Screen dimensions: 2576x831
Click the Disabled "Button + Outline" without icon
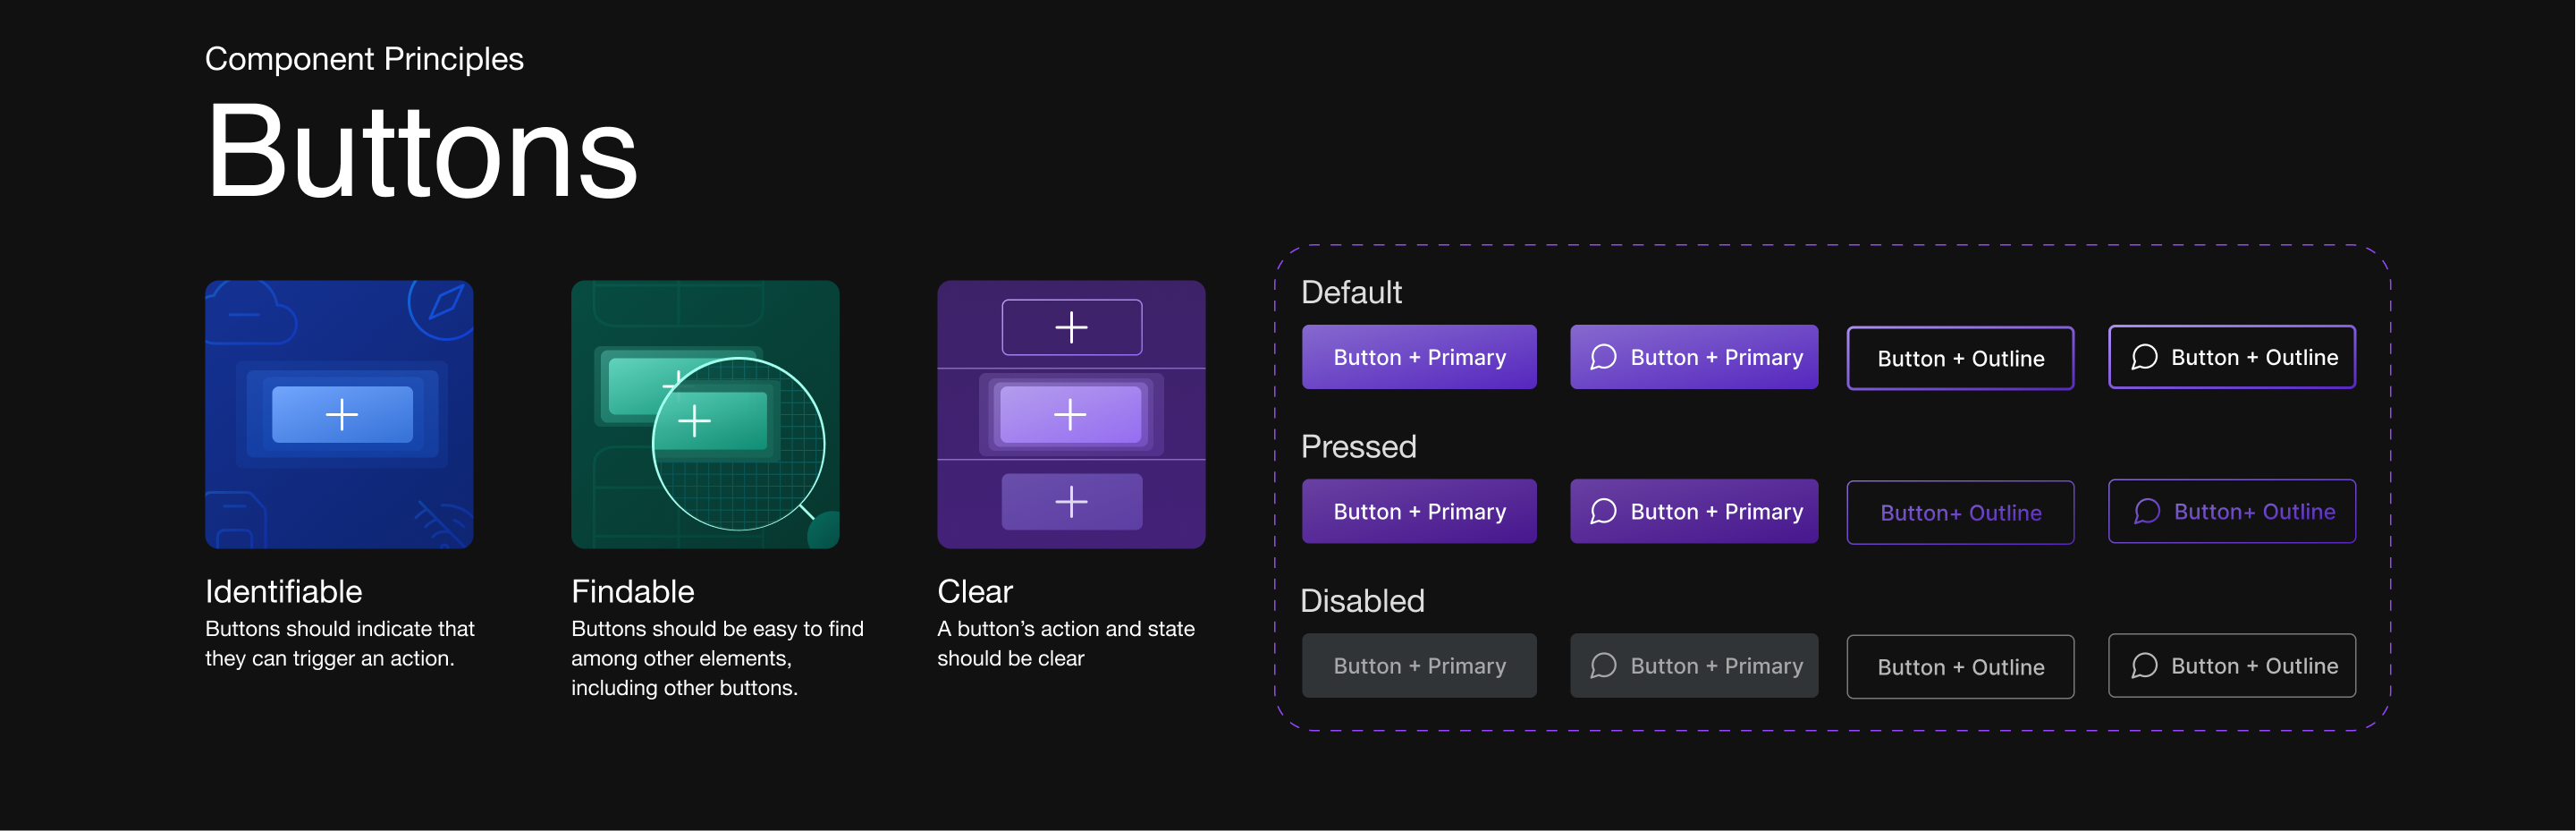[1959, 666]
